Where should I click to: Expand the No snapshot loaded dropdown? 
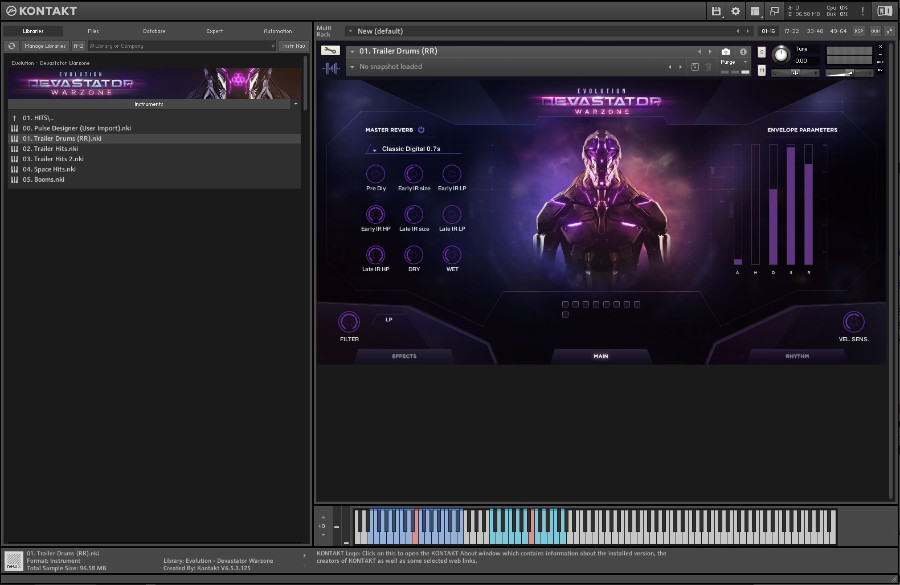click(x=353, y=67)
